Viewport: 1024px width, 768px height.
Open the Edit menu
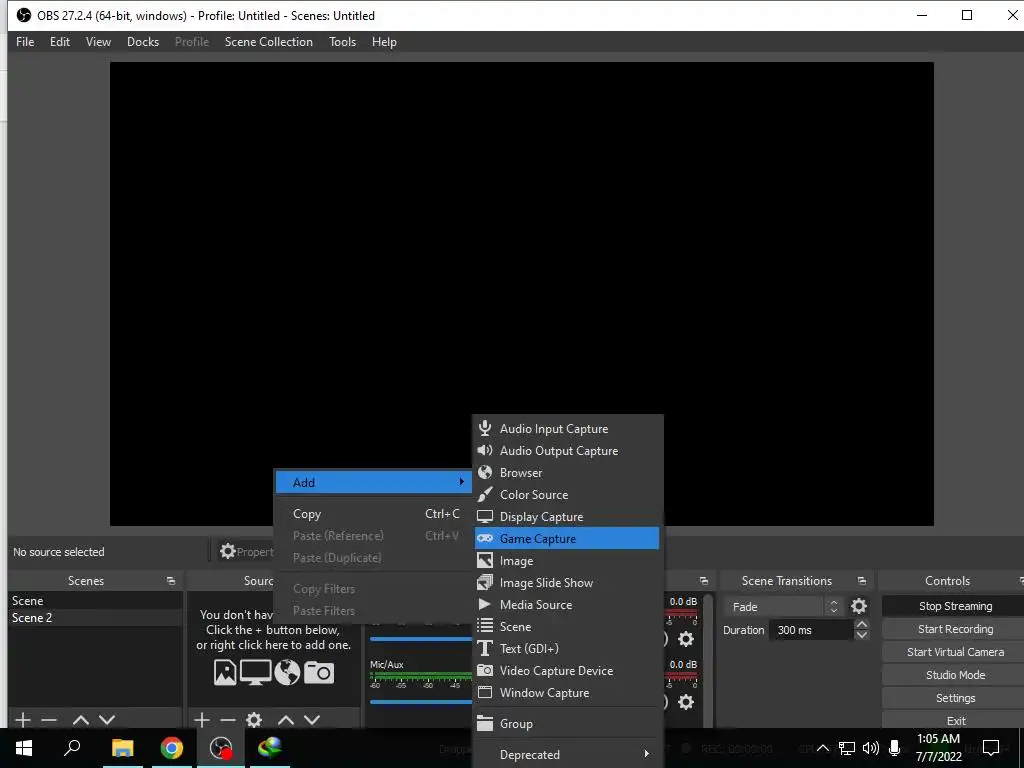[x=59, y=42]
